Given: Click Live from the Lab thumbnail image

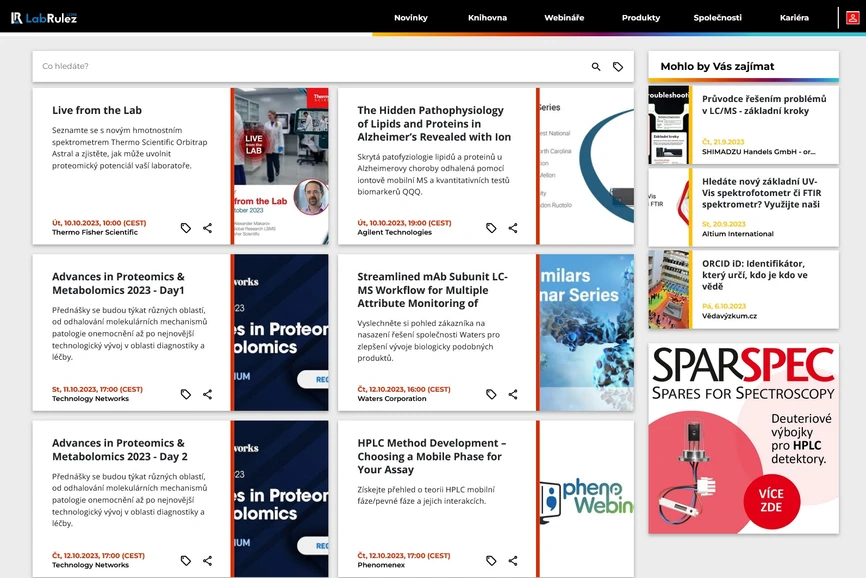Looking at the screenshot, I should click(281, 166).
